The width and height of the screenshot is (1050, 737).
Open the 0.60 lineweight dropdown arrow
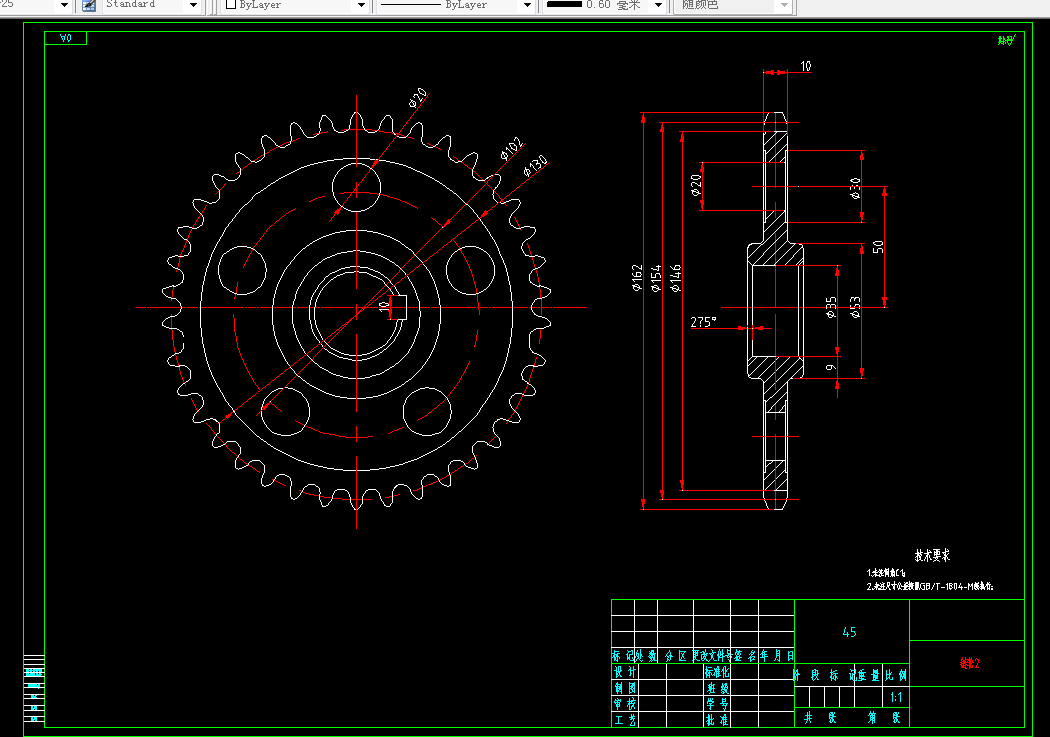click(658, 5)
